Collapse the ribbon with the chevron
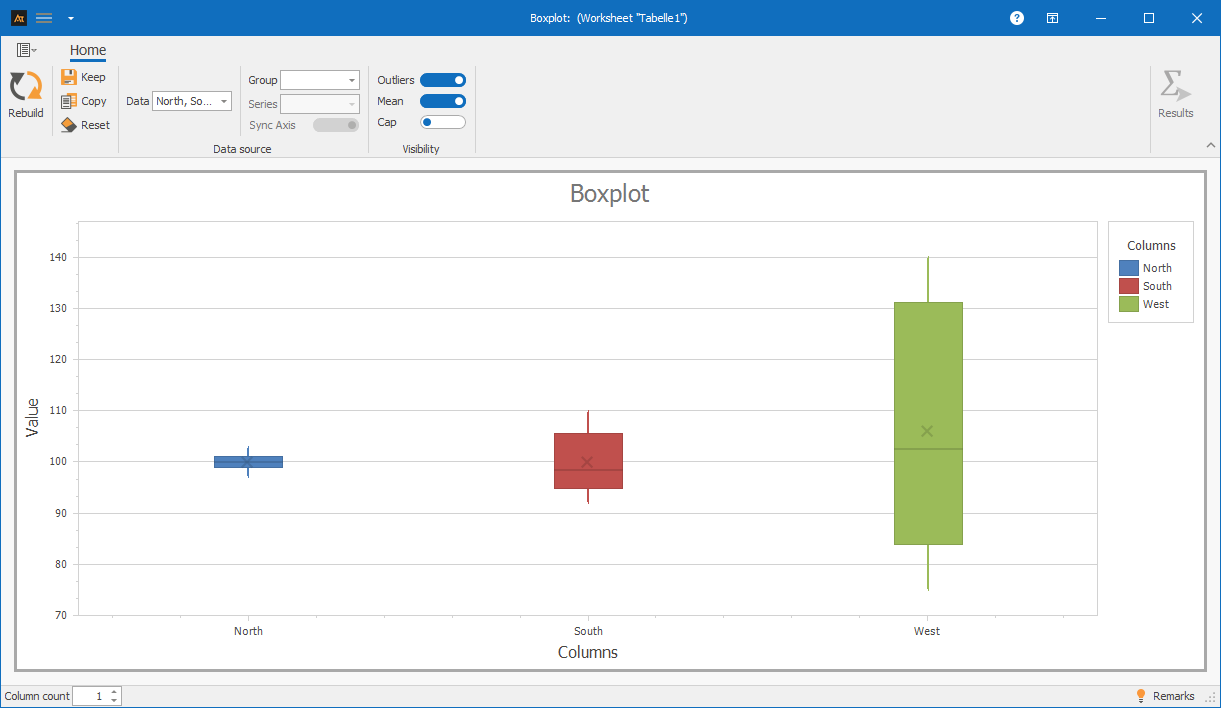 (x=1210, y=145)
